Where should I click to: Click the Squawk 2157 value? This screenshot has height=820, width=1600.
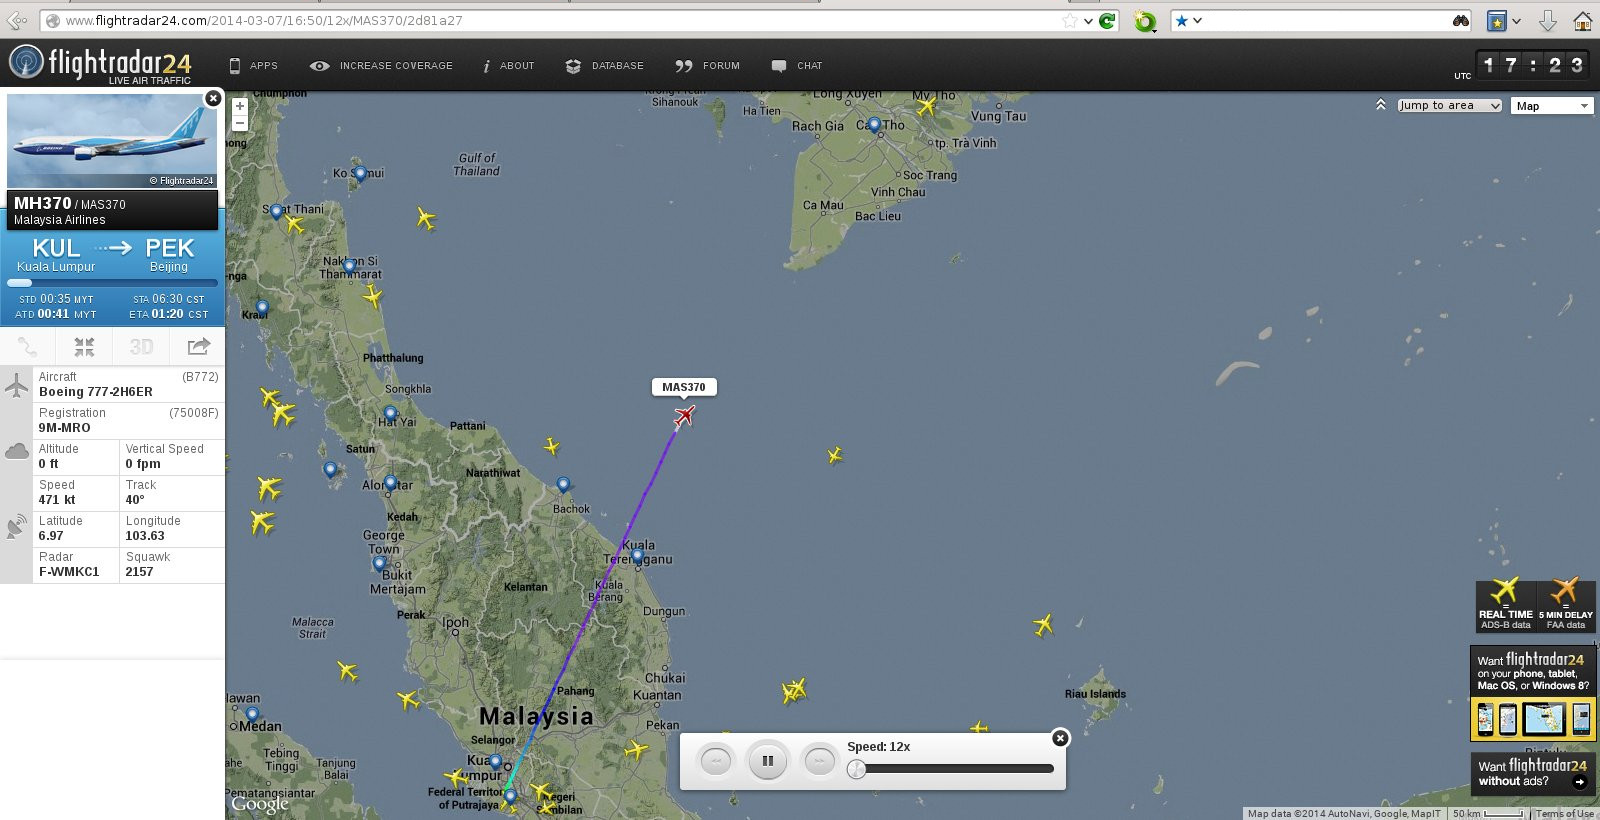(x=139, y=572)
